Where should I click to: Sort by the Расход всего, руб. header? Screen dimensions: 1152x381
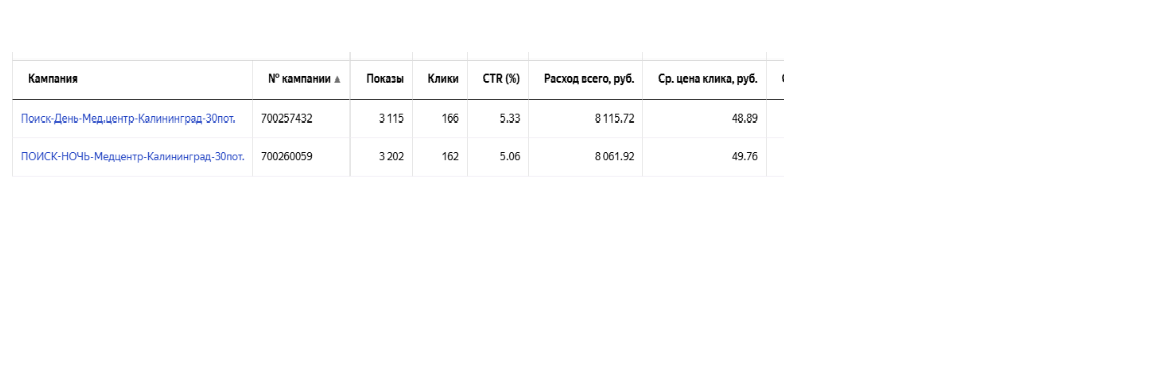tap(589, 79)
